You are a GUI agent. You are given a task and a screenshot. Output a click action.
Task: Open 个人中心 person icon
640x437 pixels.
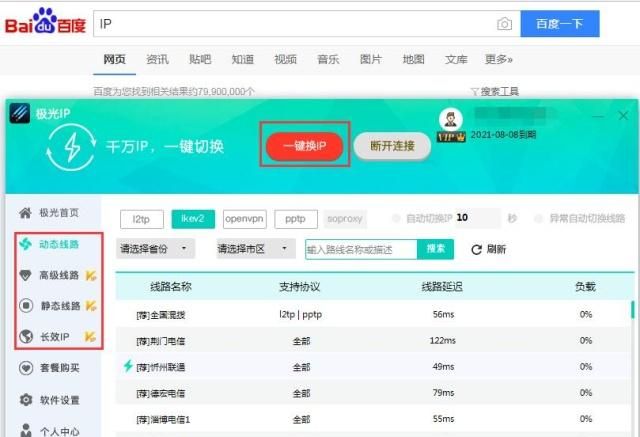(x=26, y=430)
